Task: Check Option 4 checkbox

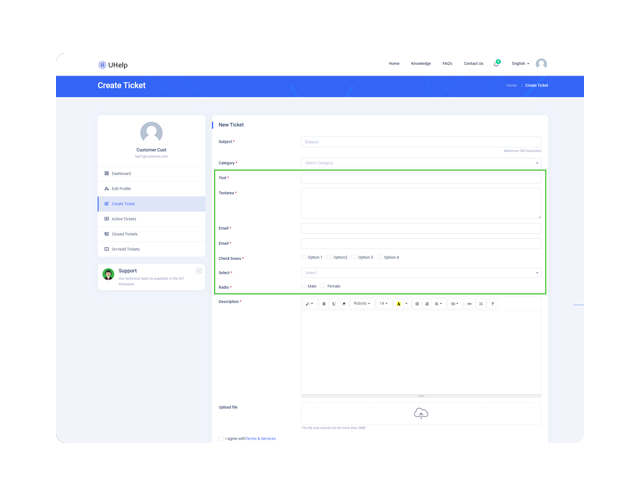Action: click(x=380, y=257)
